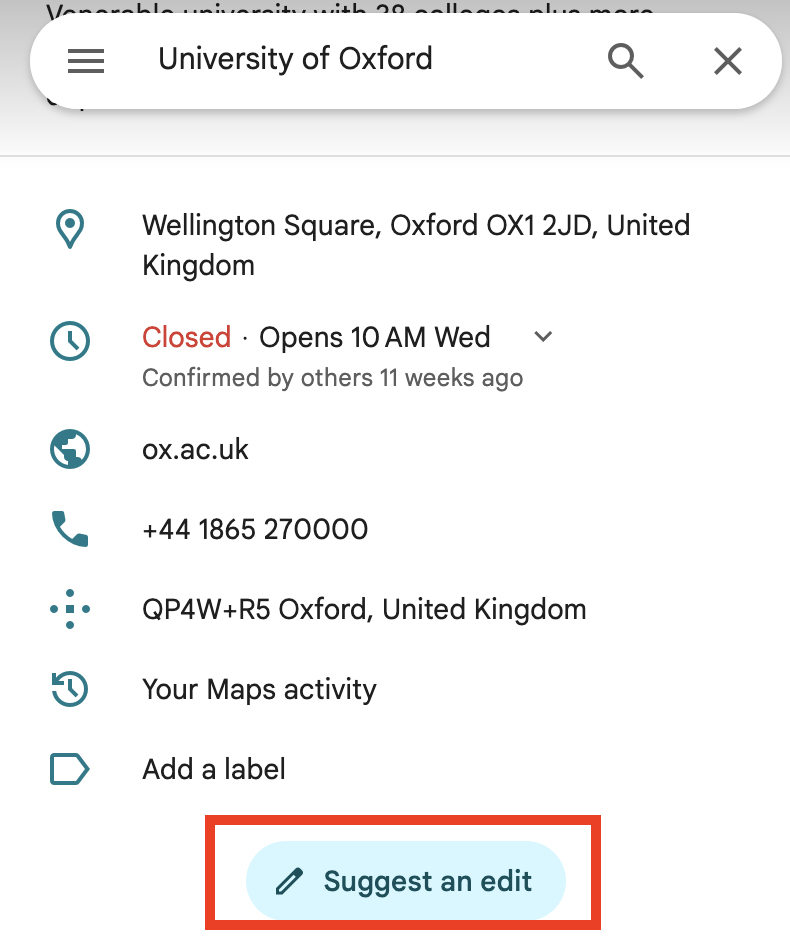790x936 pixels.
Task: Expand the opening hours chevron
Action: (543, 337)
